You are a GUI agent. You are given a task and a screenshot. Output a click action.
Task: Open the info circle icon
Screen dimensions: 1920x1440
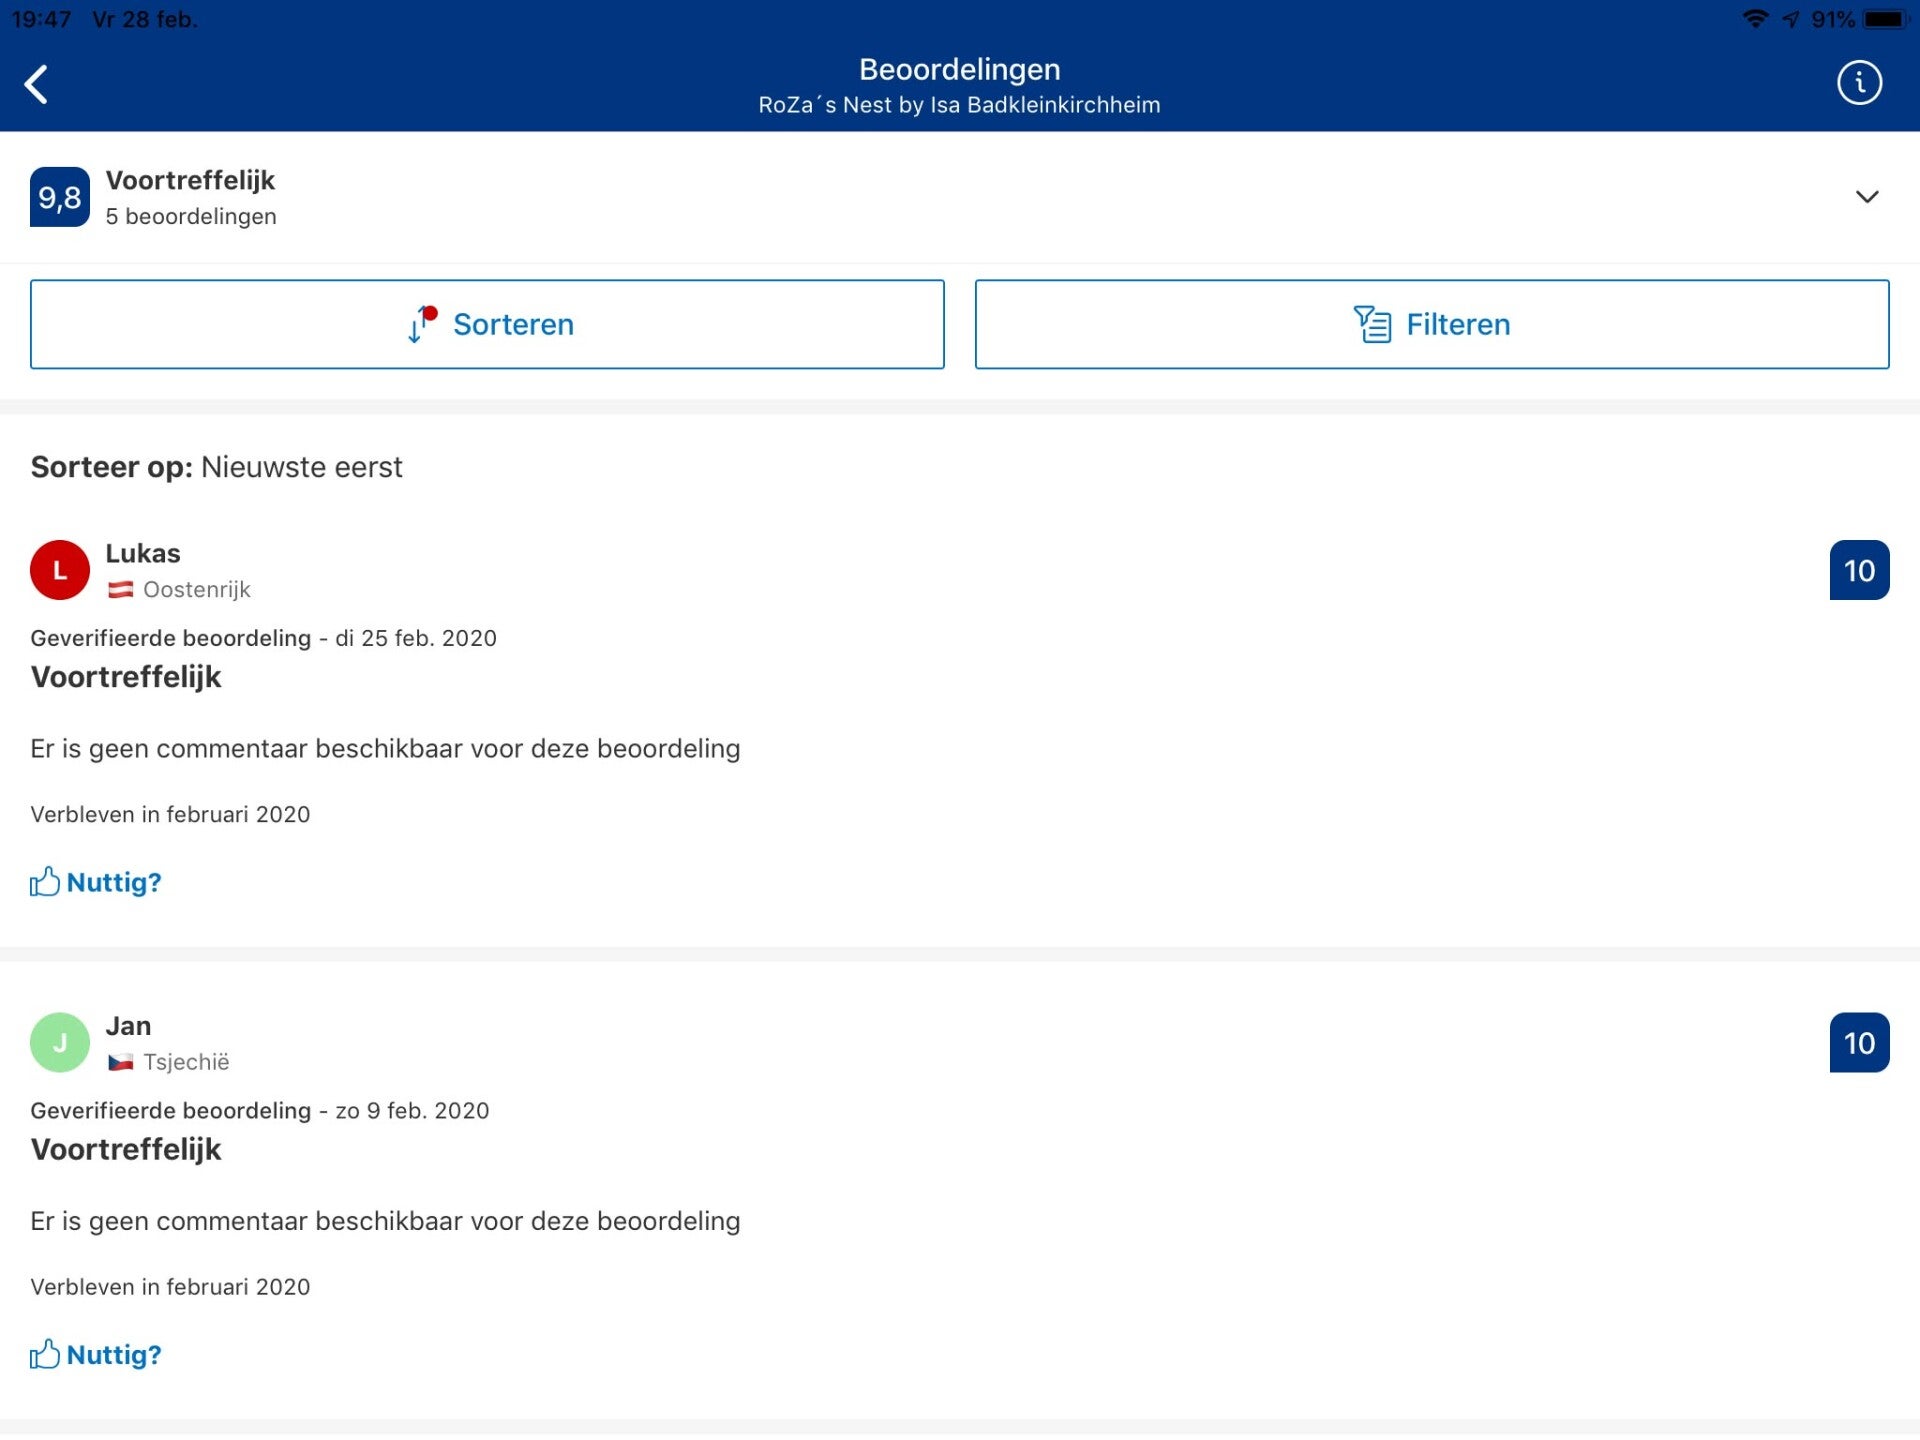pyautogui.click(x=1859, y=83)
